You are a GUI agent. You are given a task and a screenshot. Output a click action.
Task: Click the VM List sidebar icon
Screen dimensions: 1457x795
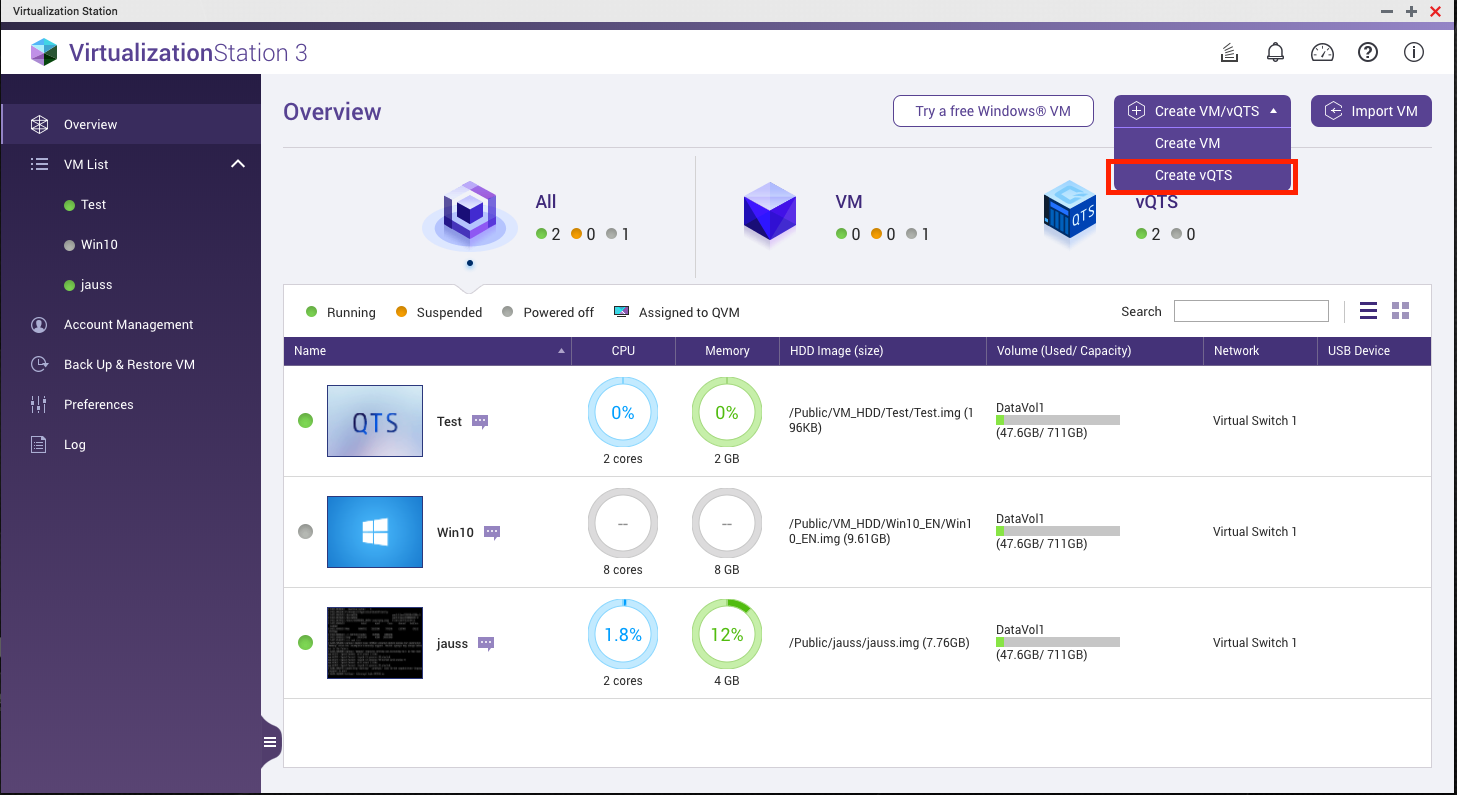[39, 164]
